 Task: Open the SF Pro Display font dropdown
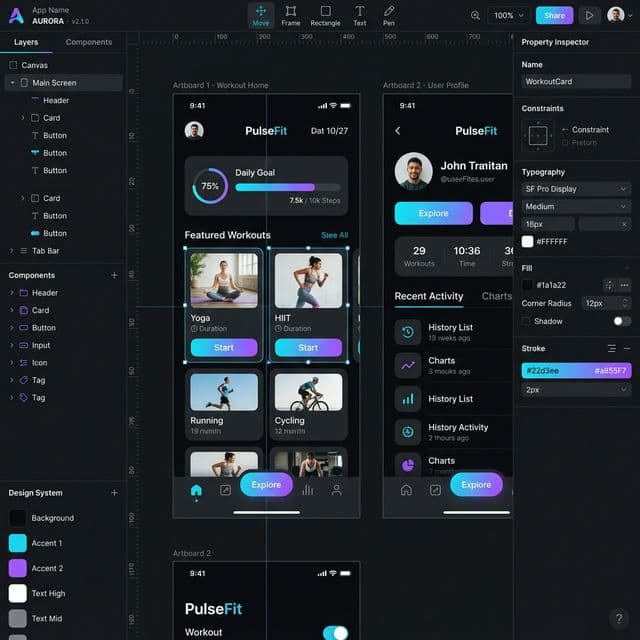(x=576, y=189)
